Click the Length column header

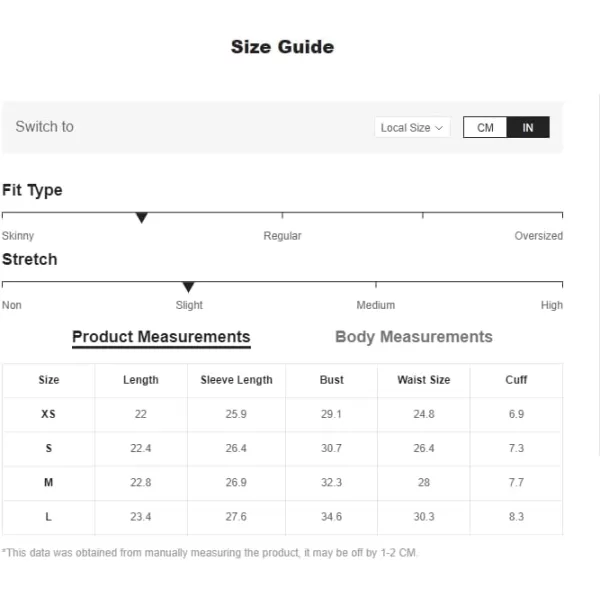141,380
